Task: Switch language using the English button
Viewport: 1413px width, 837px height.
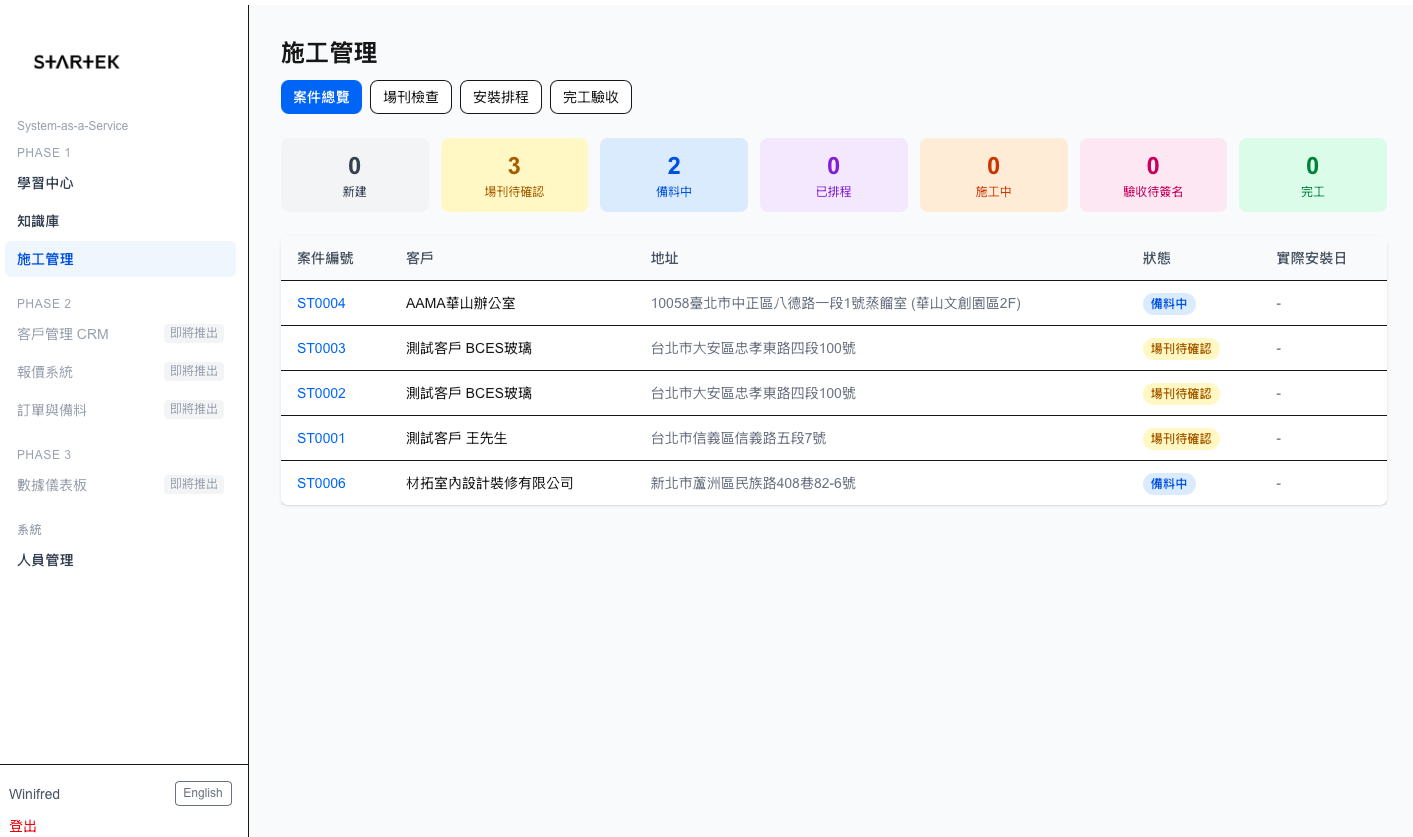Action: (203, 792)
